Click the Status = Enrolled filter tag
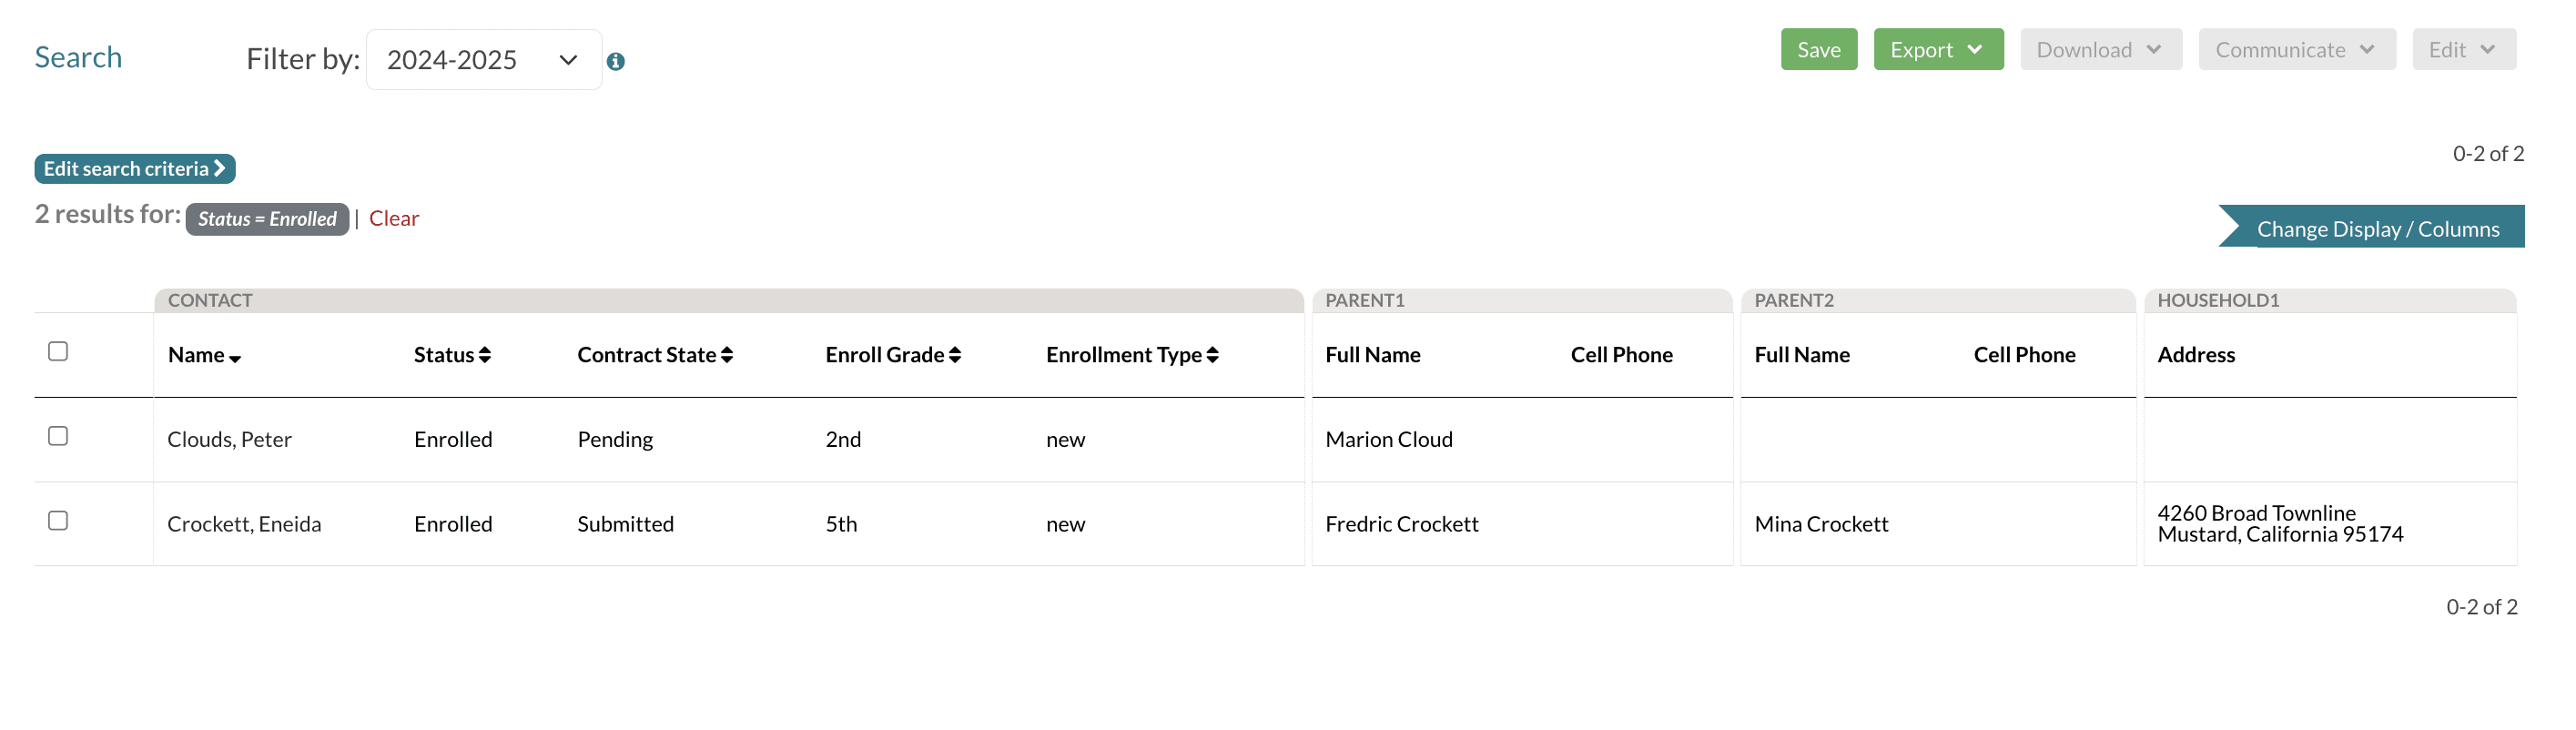The width and height of the screenshot is (2576, 730). point(267,219)
